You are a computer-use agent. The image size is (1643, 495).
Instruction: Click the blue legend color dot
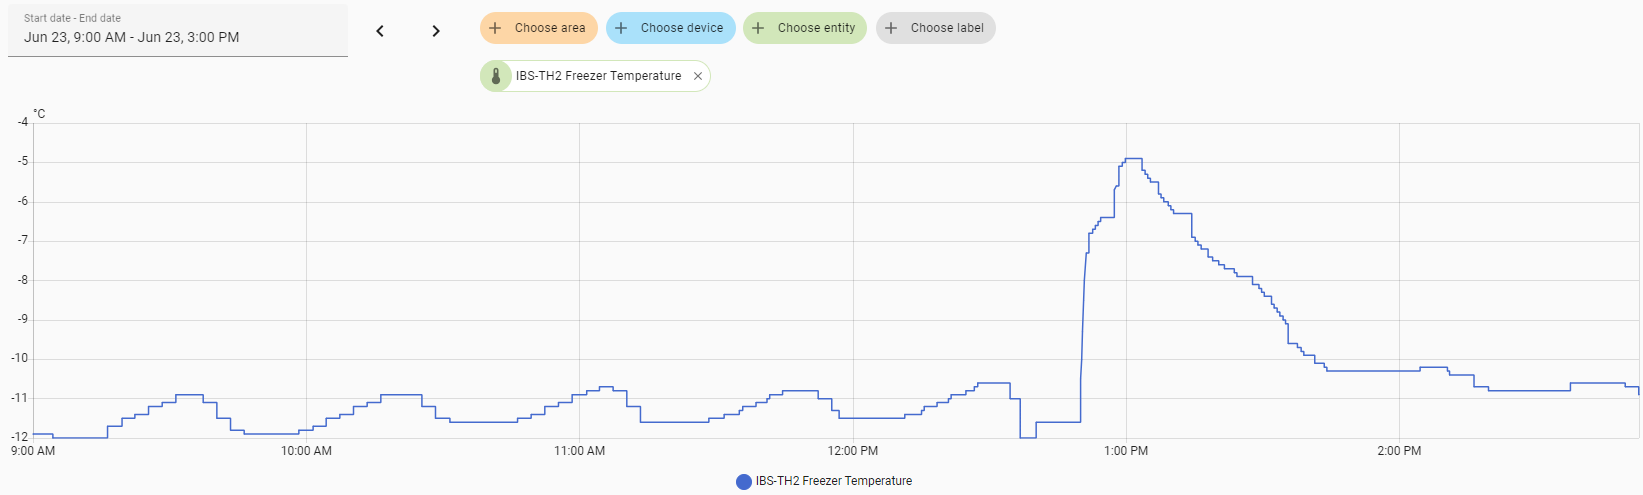[x=743, y=482]
